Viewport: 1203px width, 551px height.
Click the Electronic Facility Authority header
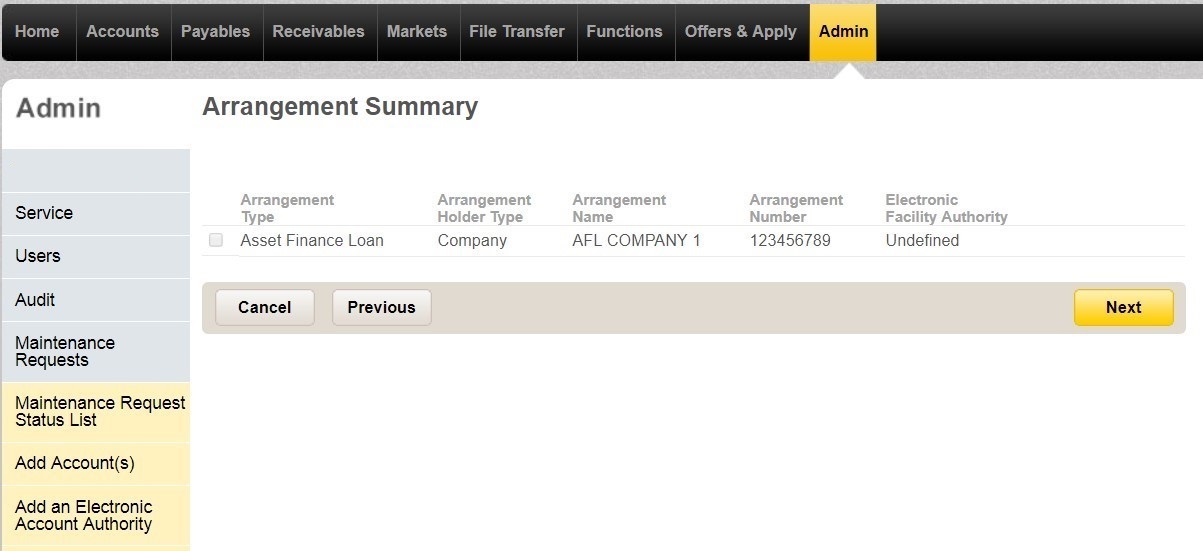pos(946,208)
